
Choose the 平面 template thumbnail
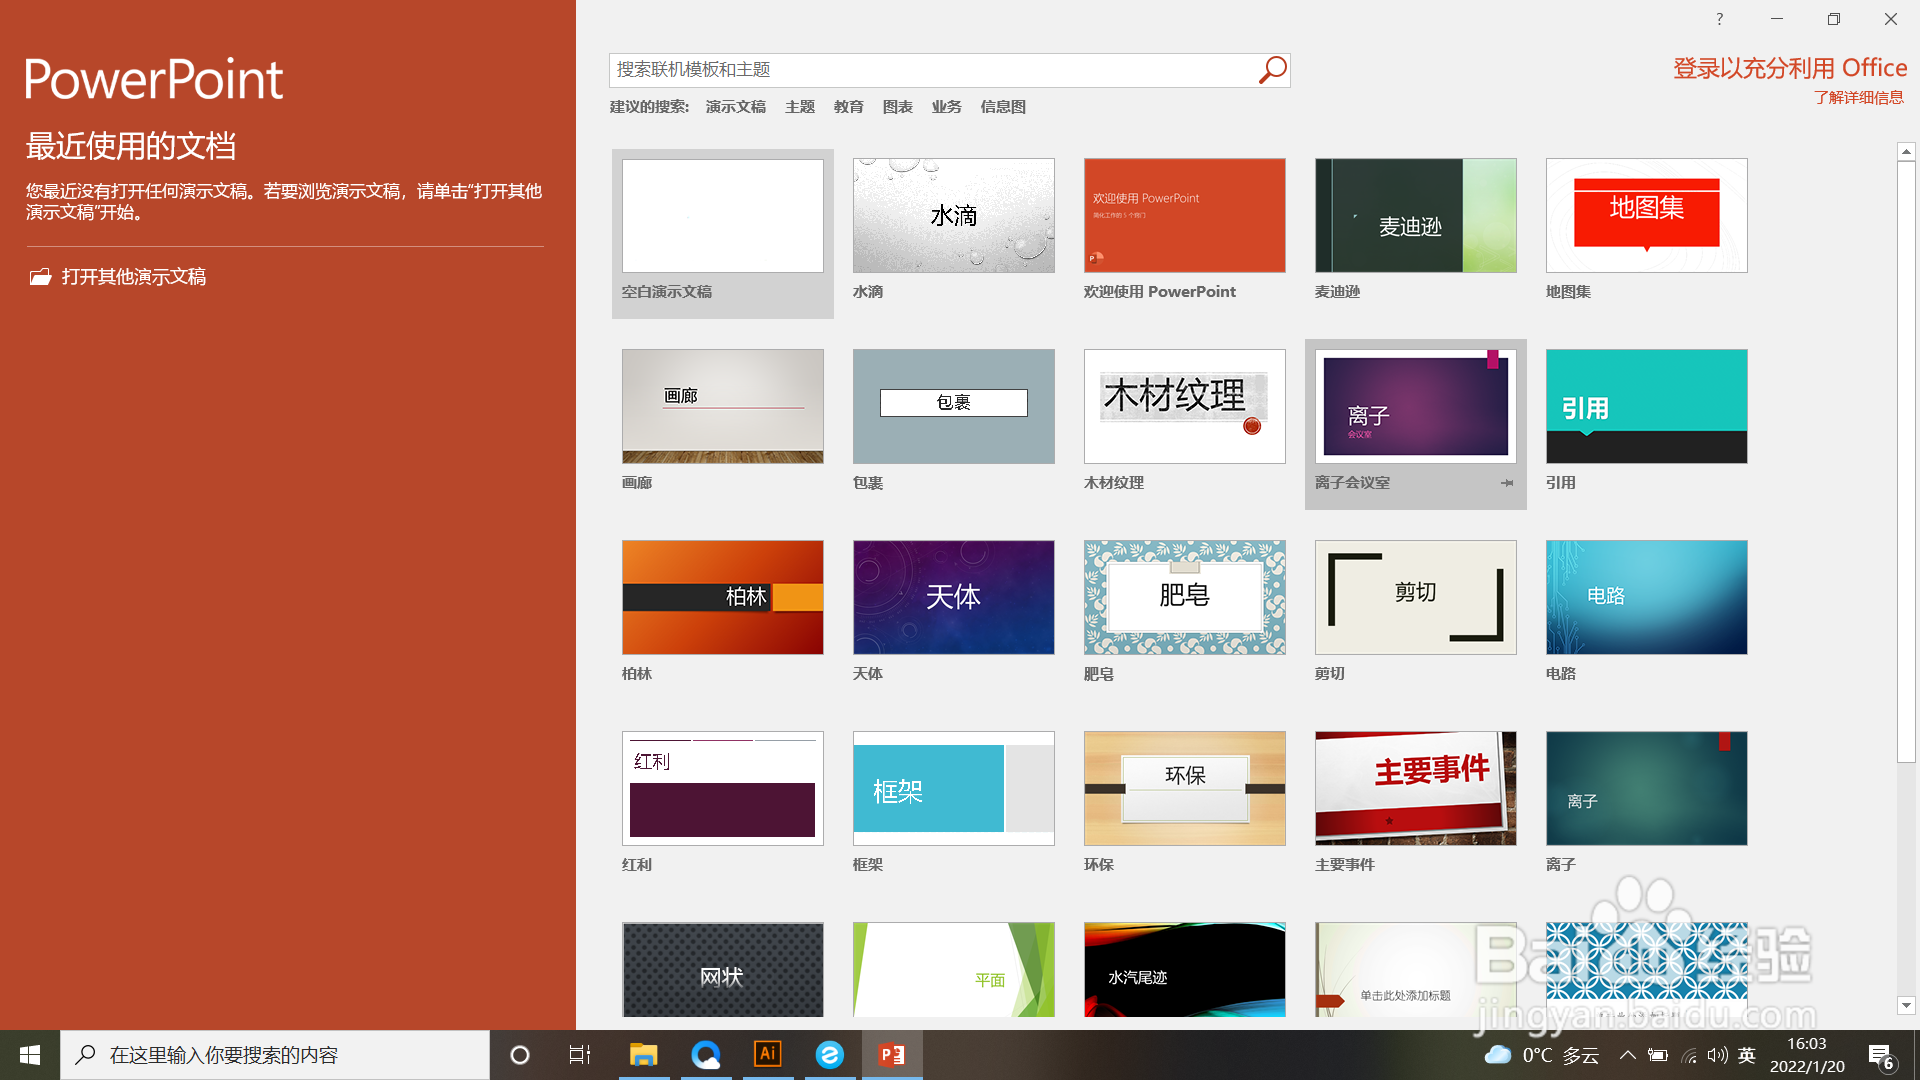click(x=954, y=970)
